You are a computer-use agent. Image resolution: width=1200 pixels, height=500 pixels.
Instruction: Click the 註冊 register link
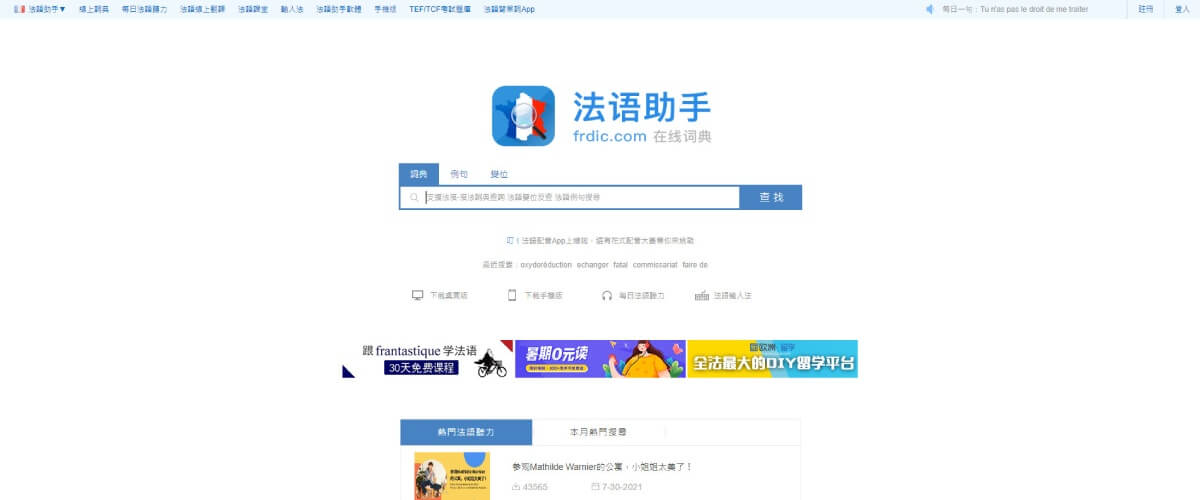1145,9
